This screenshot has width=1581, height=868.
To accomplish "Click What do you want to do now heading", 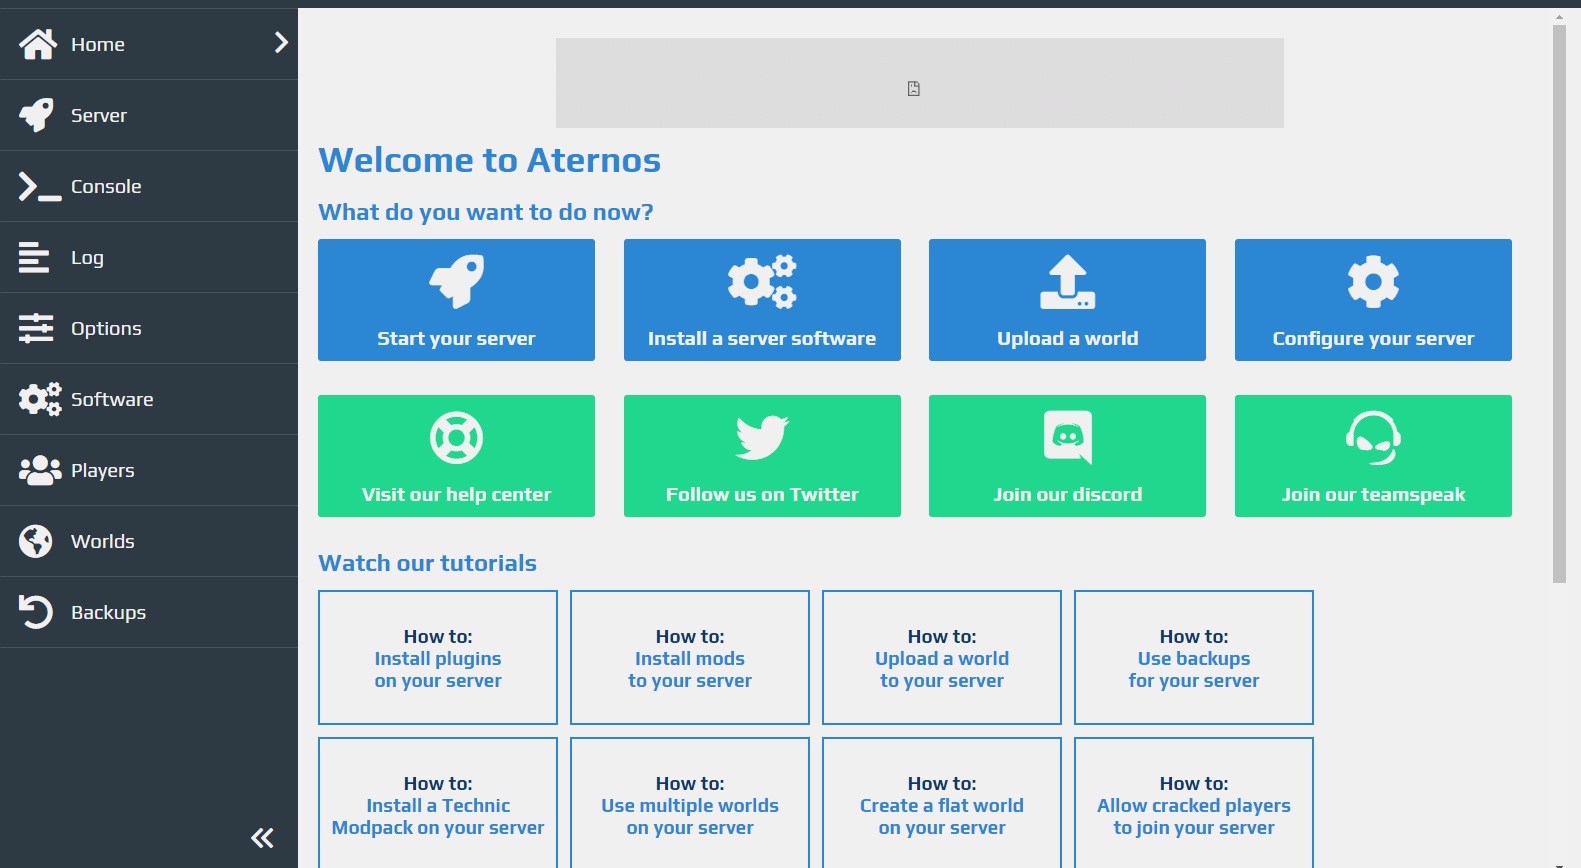I will coord(486,212).
